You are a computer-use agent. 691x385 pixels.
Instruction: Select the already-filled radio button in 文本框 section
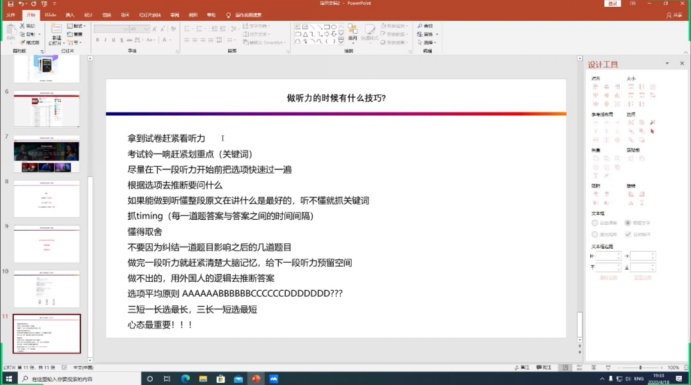pyautogui.click(x=628, y=223)
